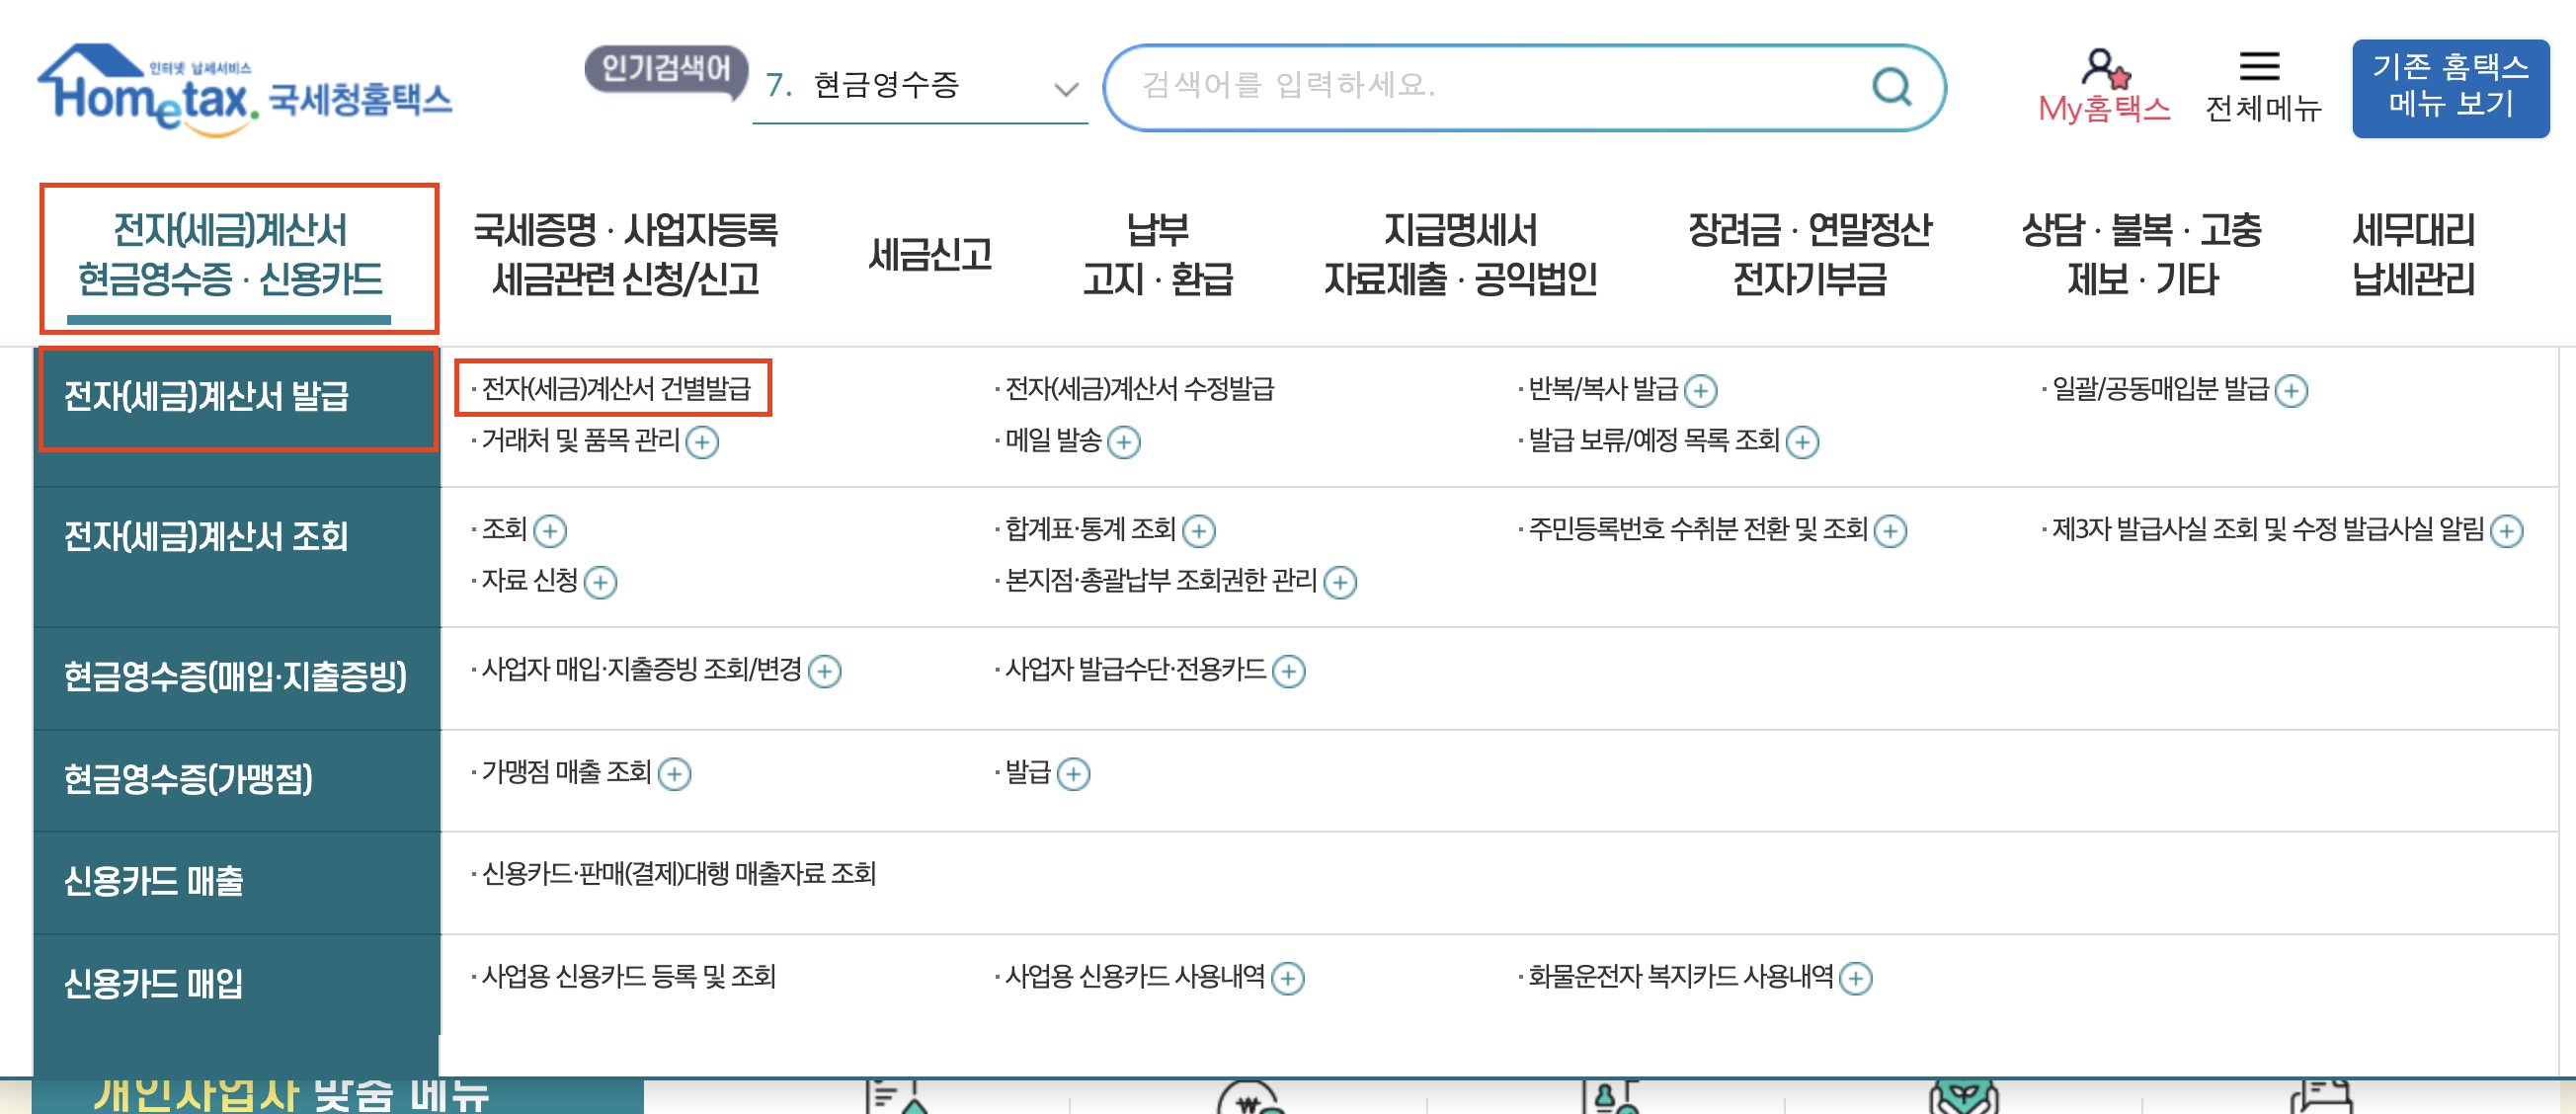Screen dimensions: 2576x1114
Task: Open 납부 고지·환급 menu
Action: coord(1157,254)
